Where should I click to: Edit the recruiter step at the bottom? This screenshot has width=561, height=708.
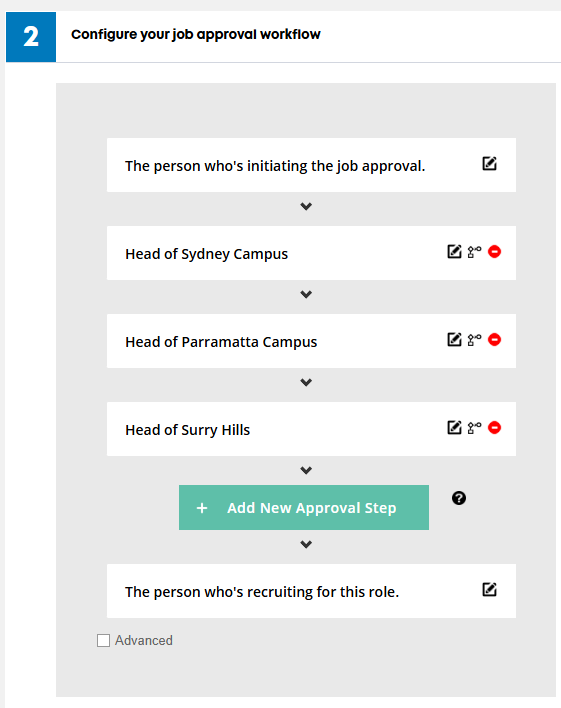pyautogui.click(x=489, y=589)
